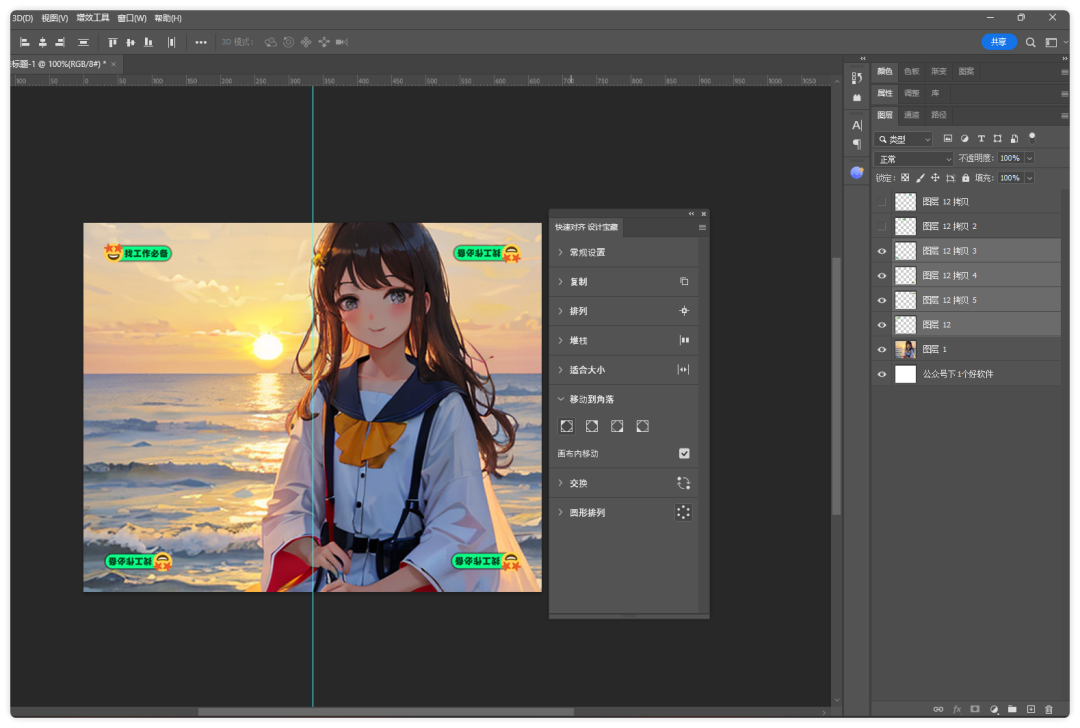
Task: Click the align left edges icon
Action: point(24,42)
